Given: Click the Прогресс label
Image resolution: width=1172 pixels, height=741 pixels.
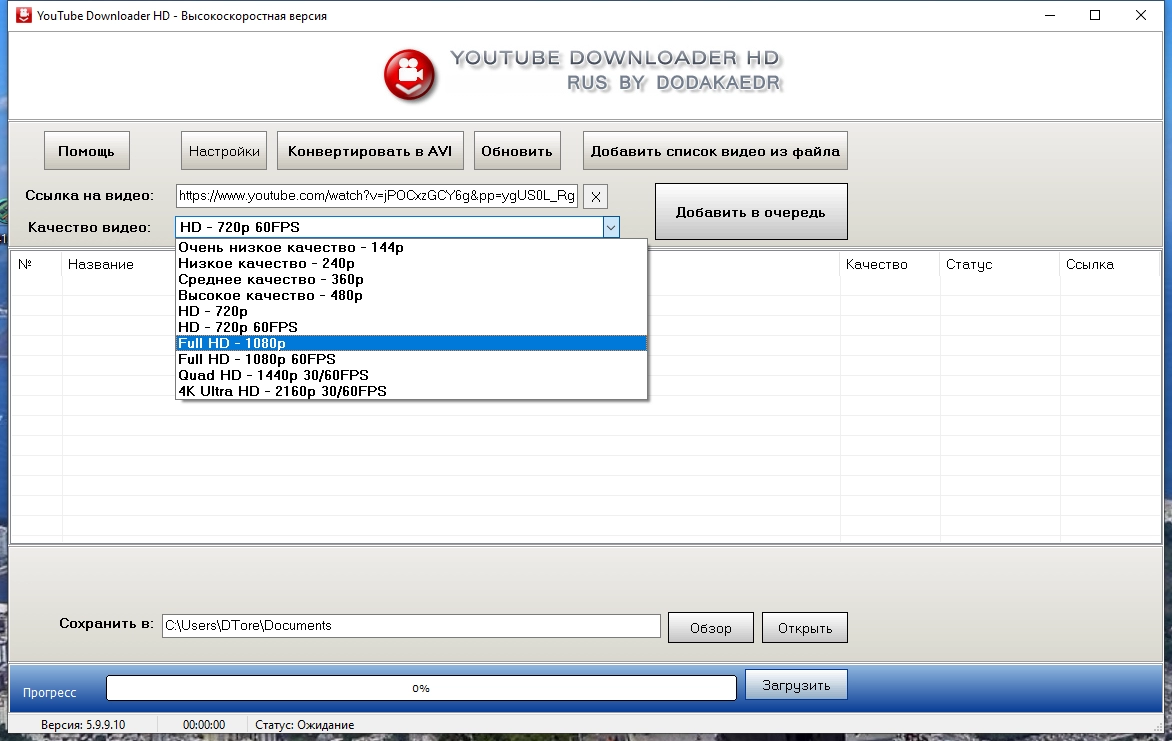Looking at the screenshot, I should (49, 692).
